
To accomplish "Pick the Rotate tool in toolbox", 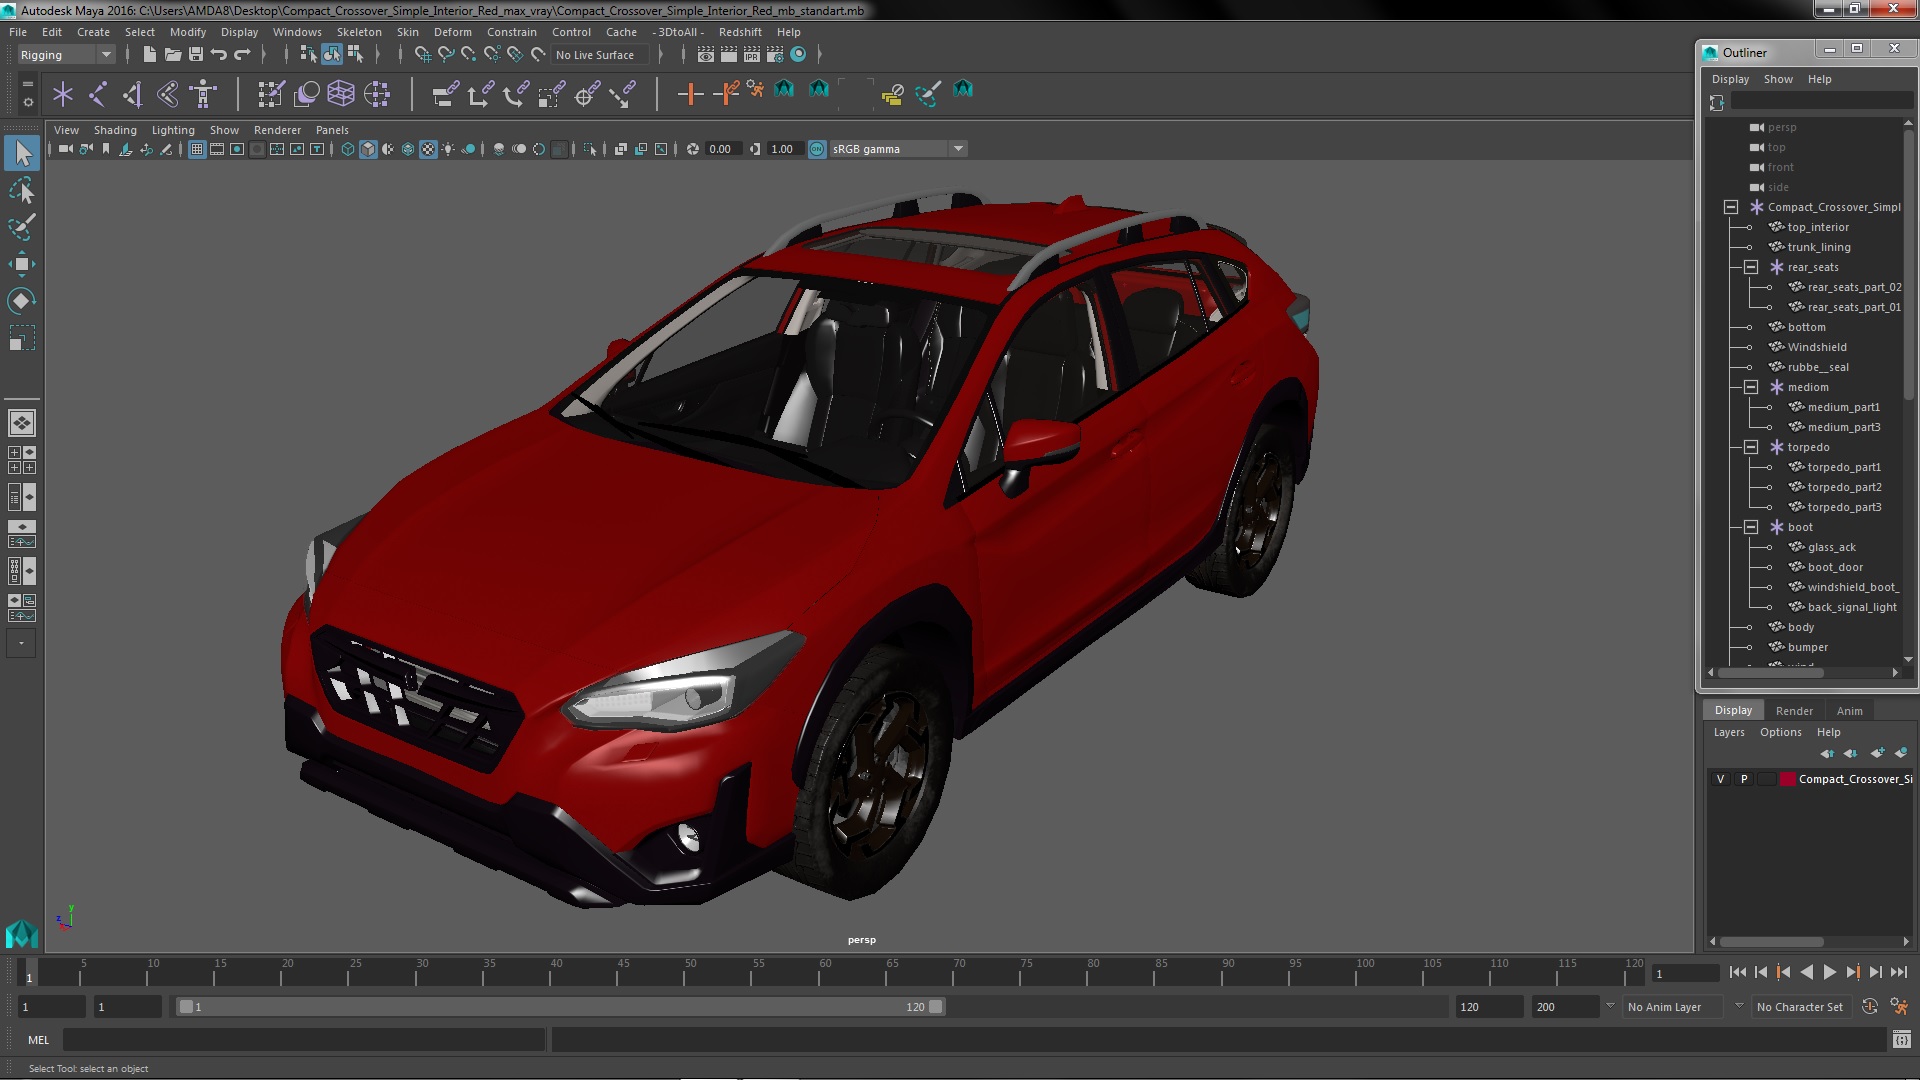I will 22,301.
